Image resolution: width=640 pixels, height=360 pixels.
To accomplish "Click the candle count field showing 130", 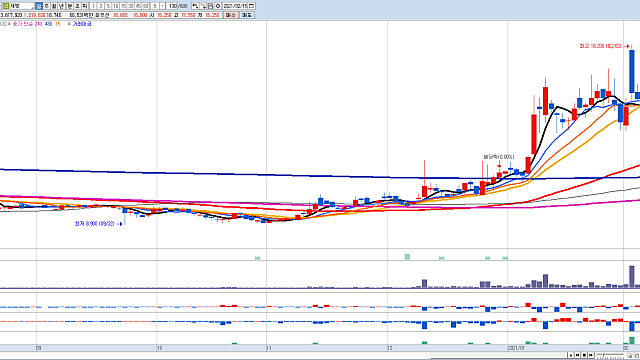I will click(172, 6).
